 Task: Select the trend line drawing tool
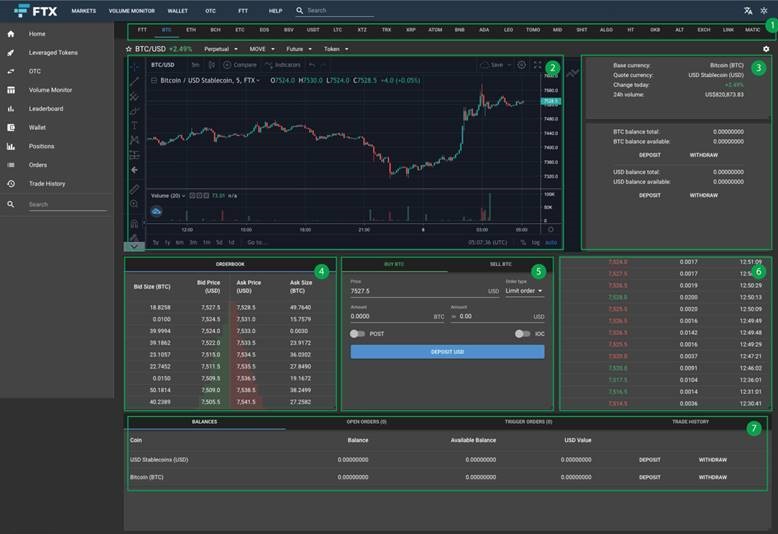[134, 81]
